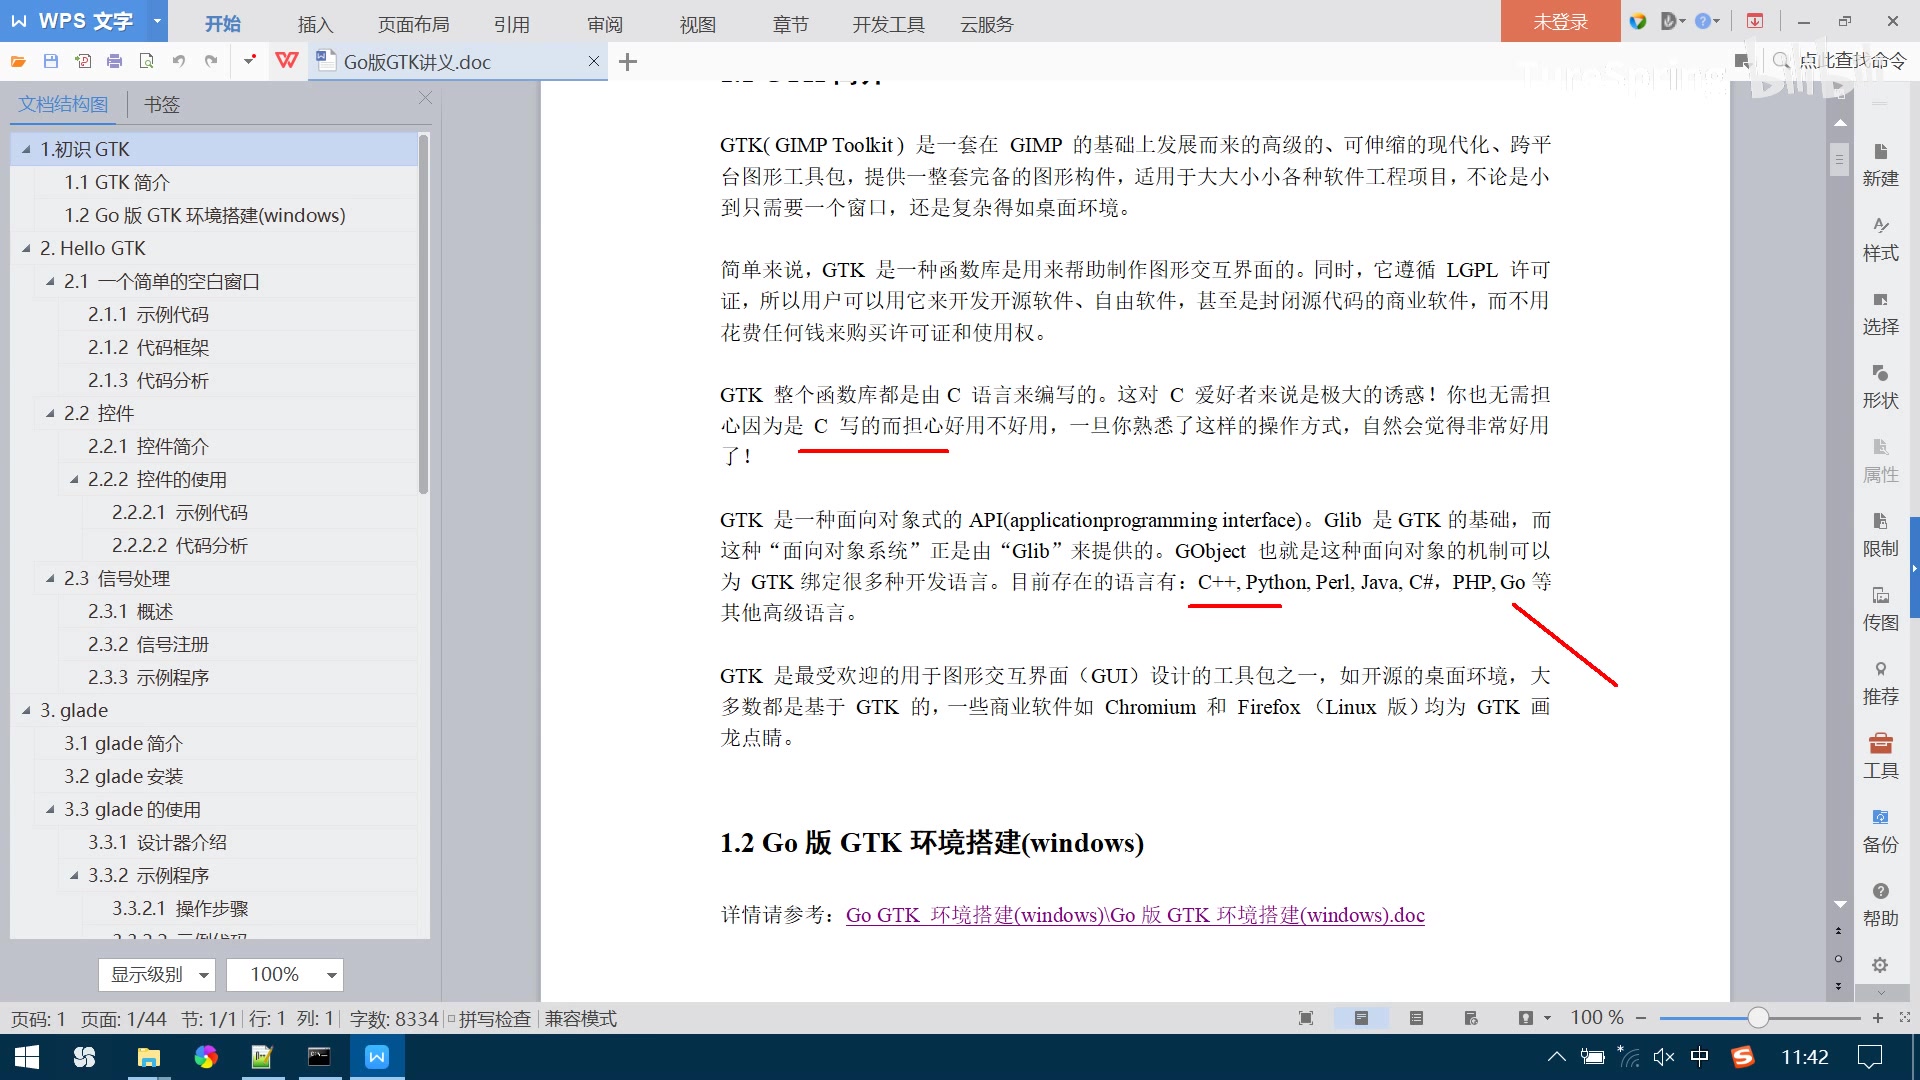Collapse the 2.2.2 控件的使用 tree node
Image resolution: width=1920 pixels, height=1080 pixels.
(x=74, y=479)
